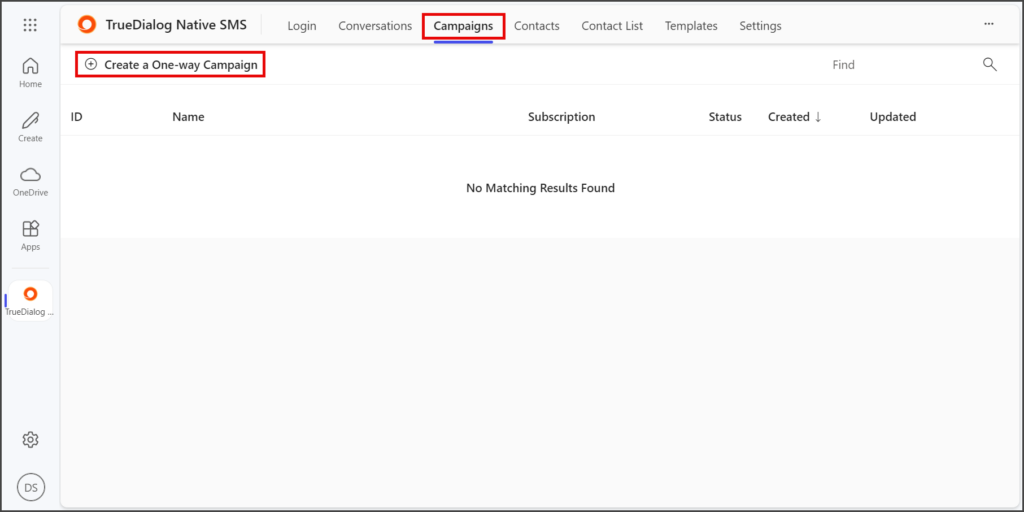This screenshot has width=1024, height=512.
Task: Open the settings gear in sidebar
Action: [x=30, y=440]
